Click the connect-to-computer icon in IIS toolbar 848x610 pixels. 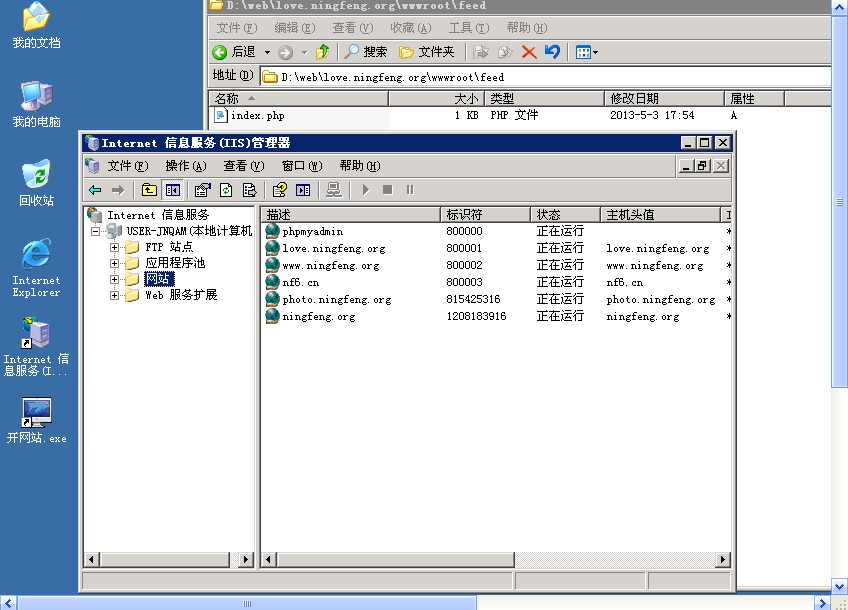pyautogui.click(x=334, y=190)
